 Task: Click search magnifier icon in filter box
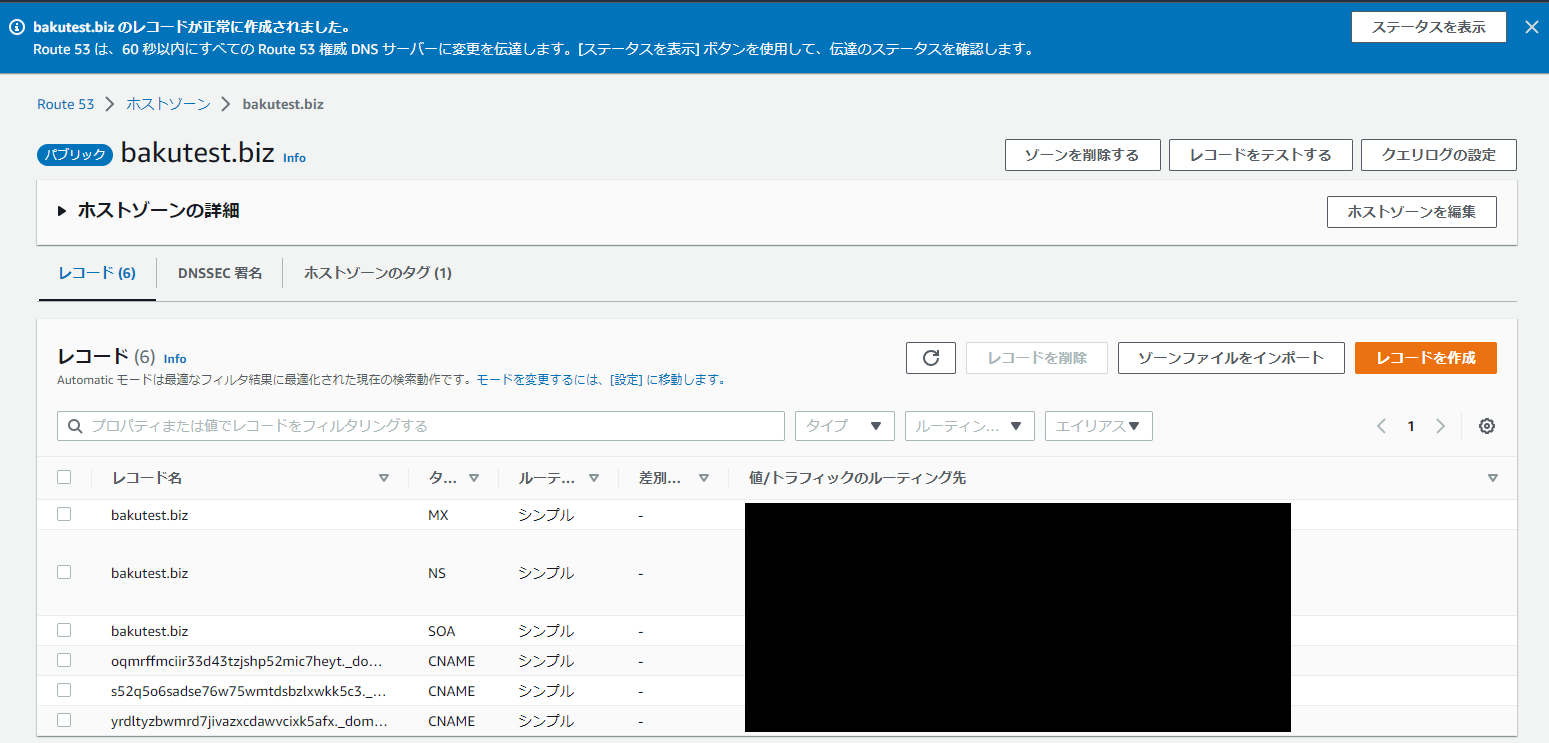coord(75,426)
